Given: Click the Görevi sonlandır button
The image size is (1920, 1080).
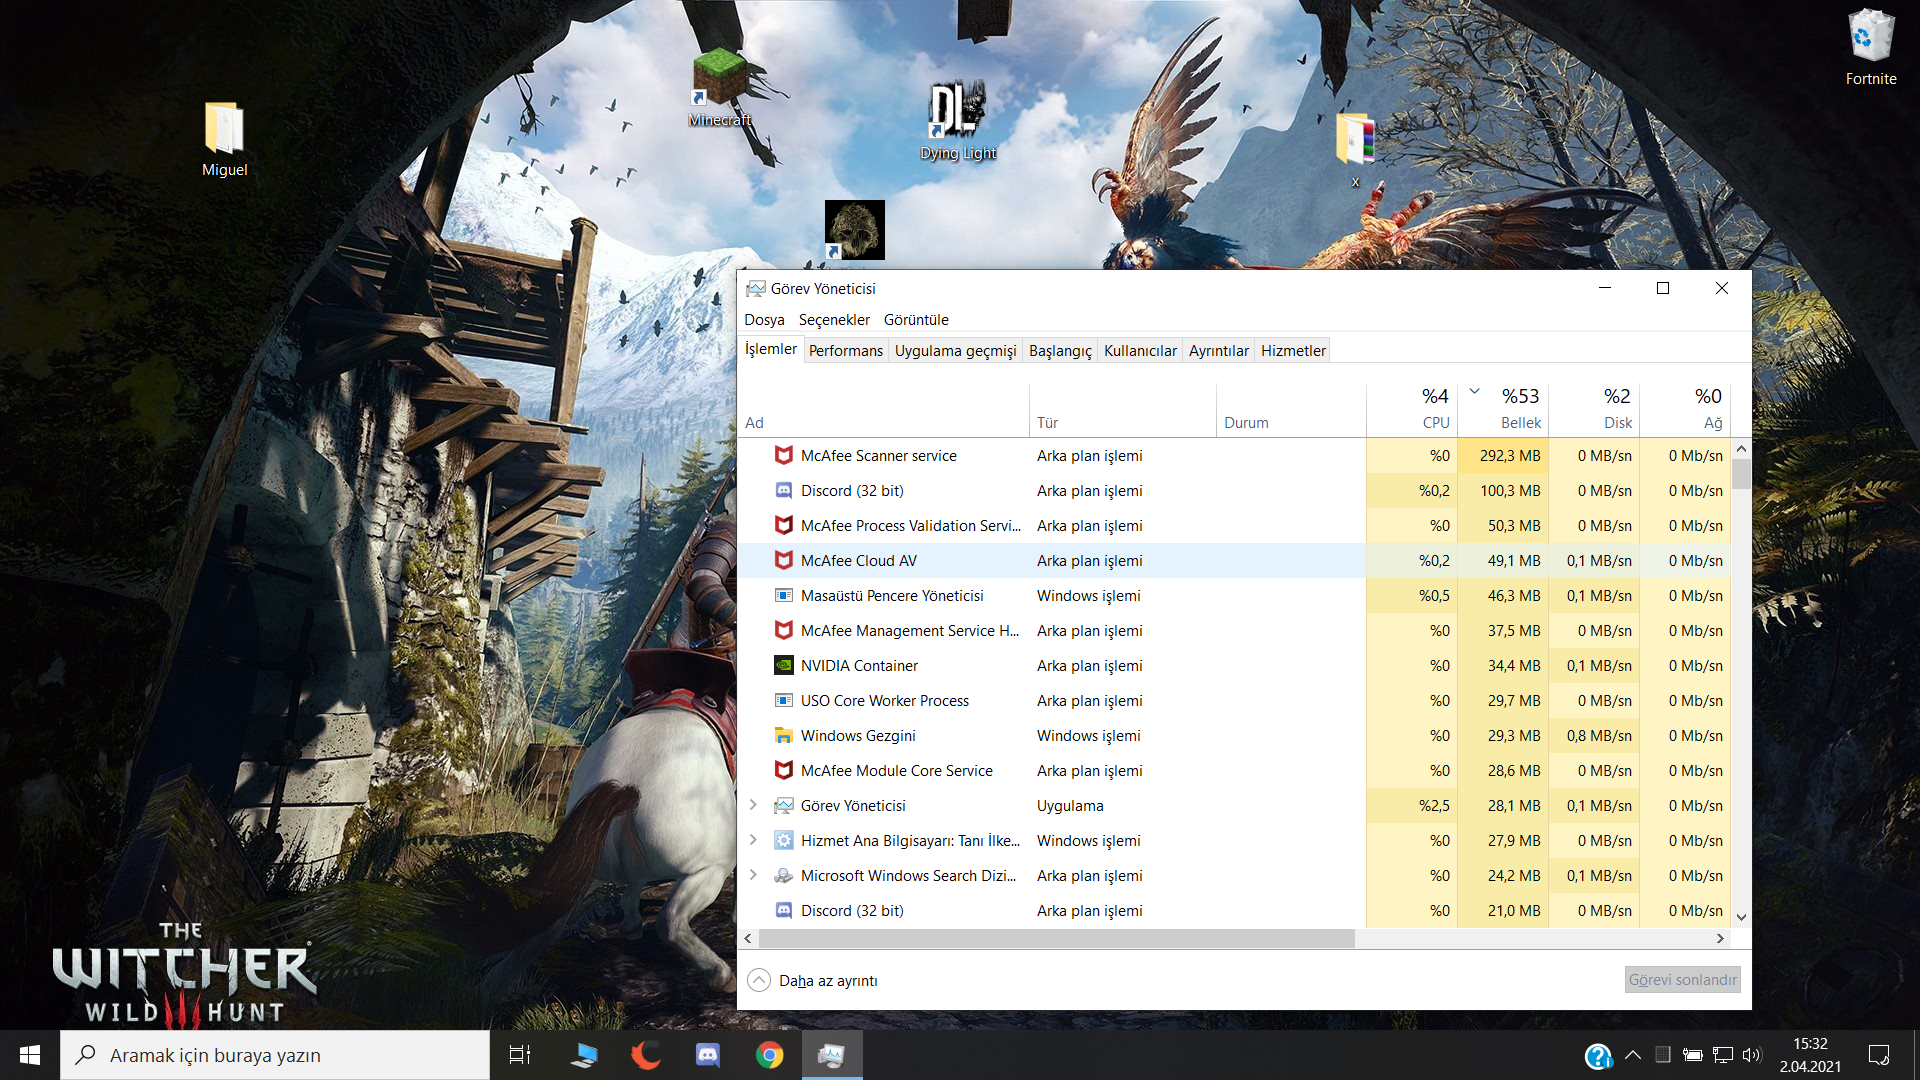Looking at the screenshot, I should tap(1682, 980).
